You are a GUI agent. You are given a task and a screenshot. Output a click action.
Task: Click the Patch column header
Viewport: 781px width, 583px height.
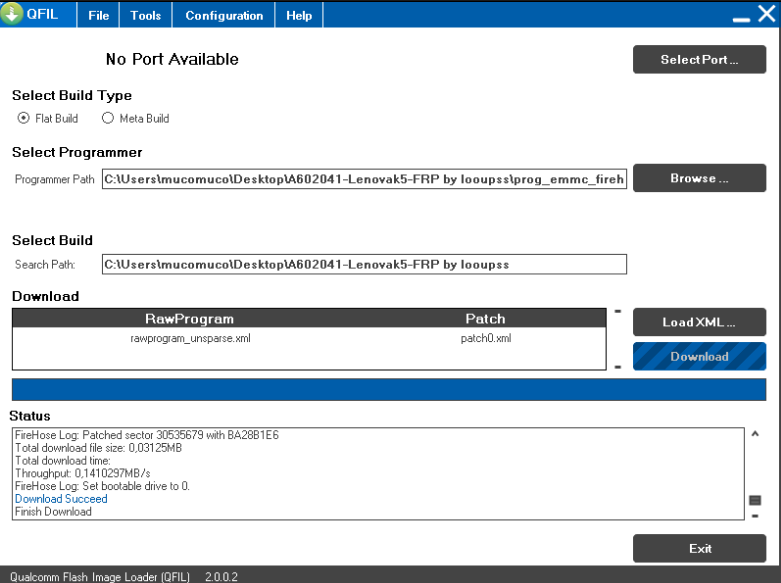click(x=485, y=318)
